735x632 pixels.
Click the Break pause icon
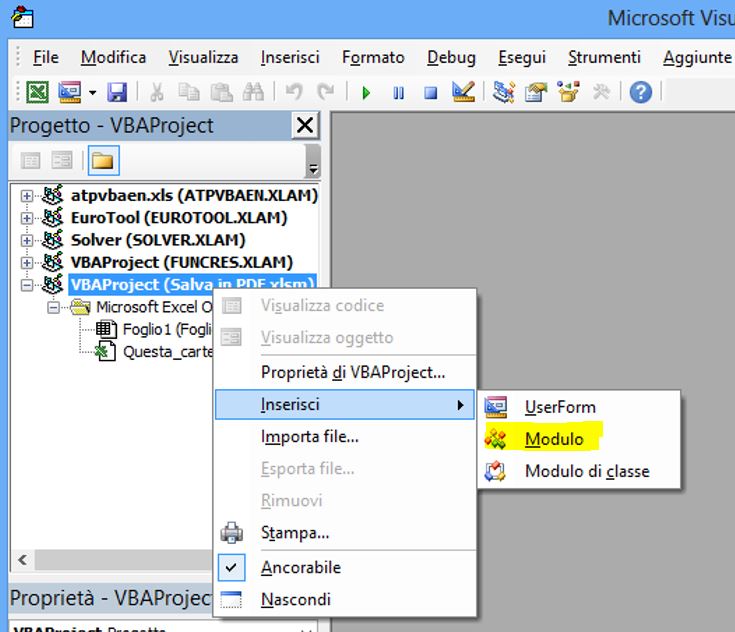tap(398, 92)
